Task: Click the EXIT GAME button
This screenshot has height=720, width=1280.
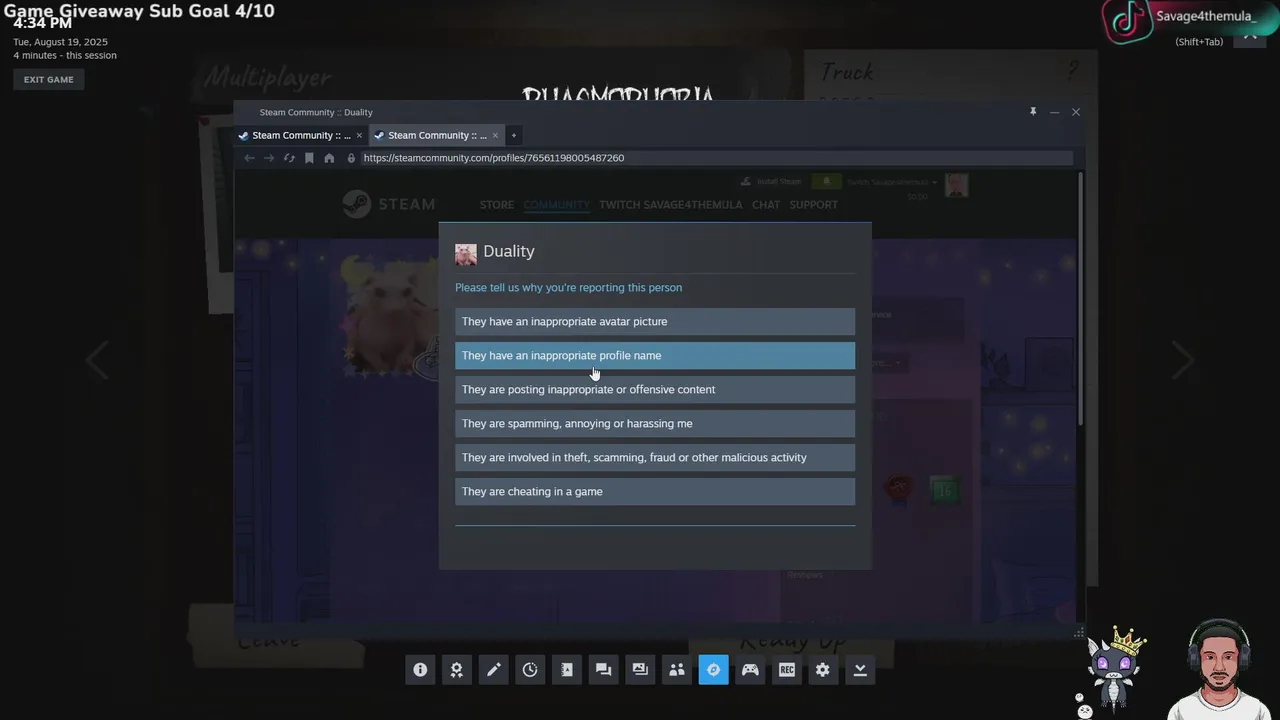Action: tap(49, 79)
